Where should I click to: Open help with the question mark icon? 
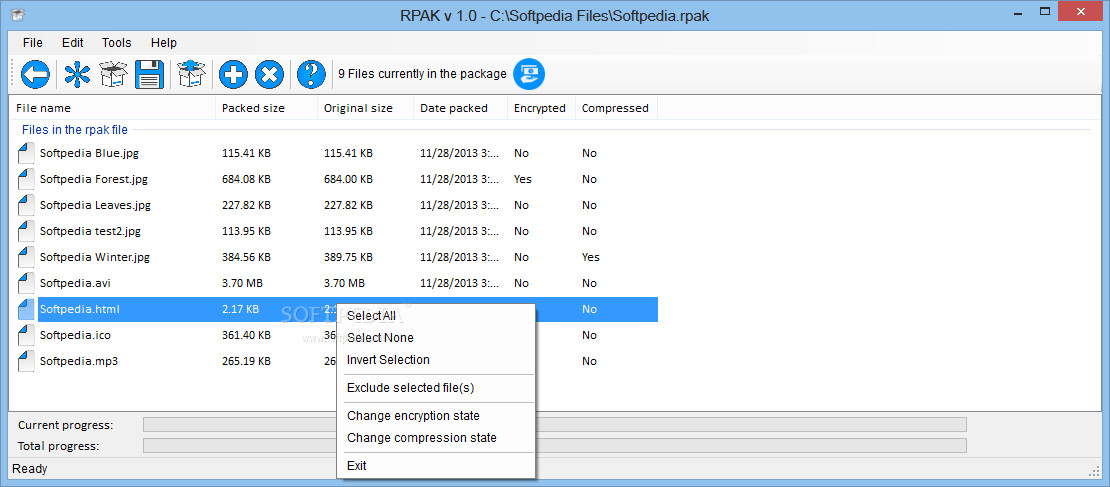pyautogui.click(x=311, y=74)
